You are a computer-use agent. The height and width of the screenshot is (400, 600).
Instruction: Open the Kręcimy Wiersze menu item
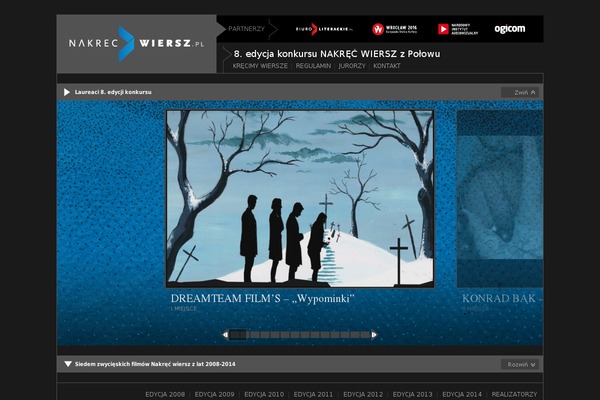[260, 65]
